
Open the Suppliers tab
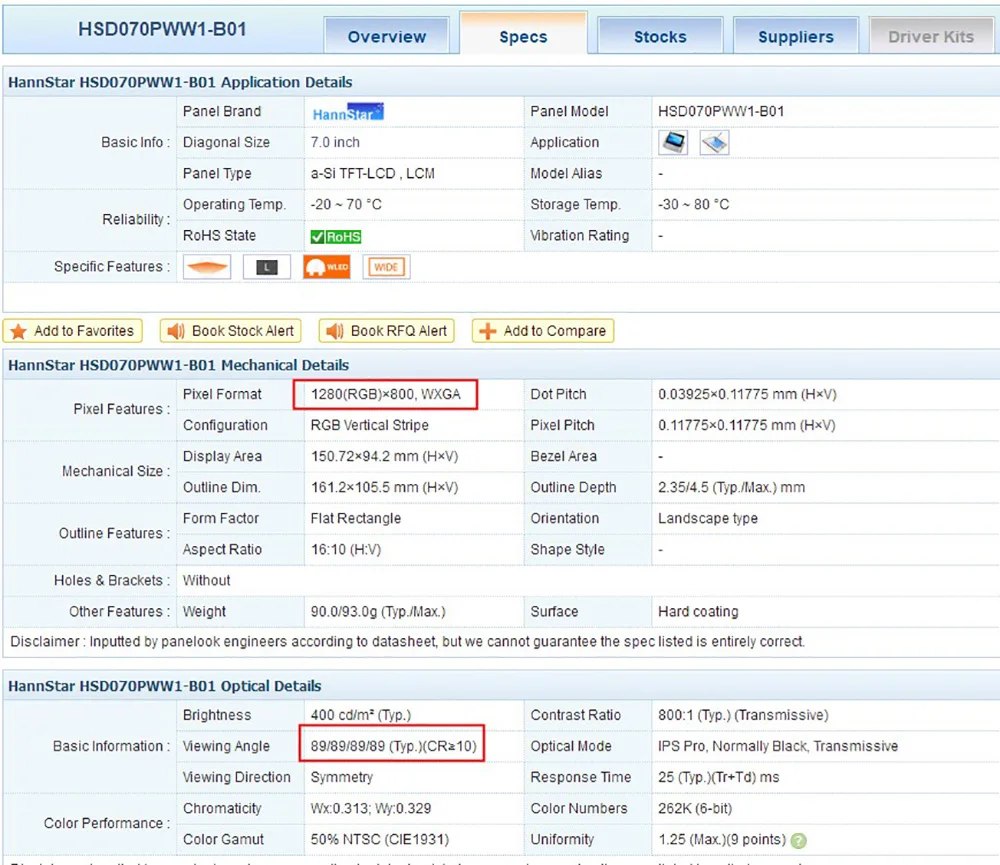795,36
